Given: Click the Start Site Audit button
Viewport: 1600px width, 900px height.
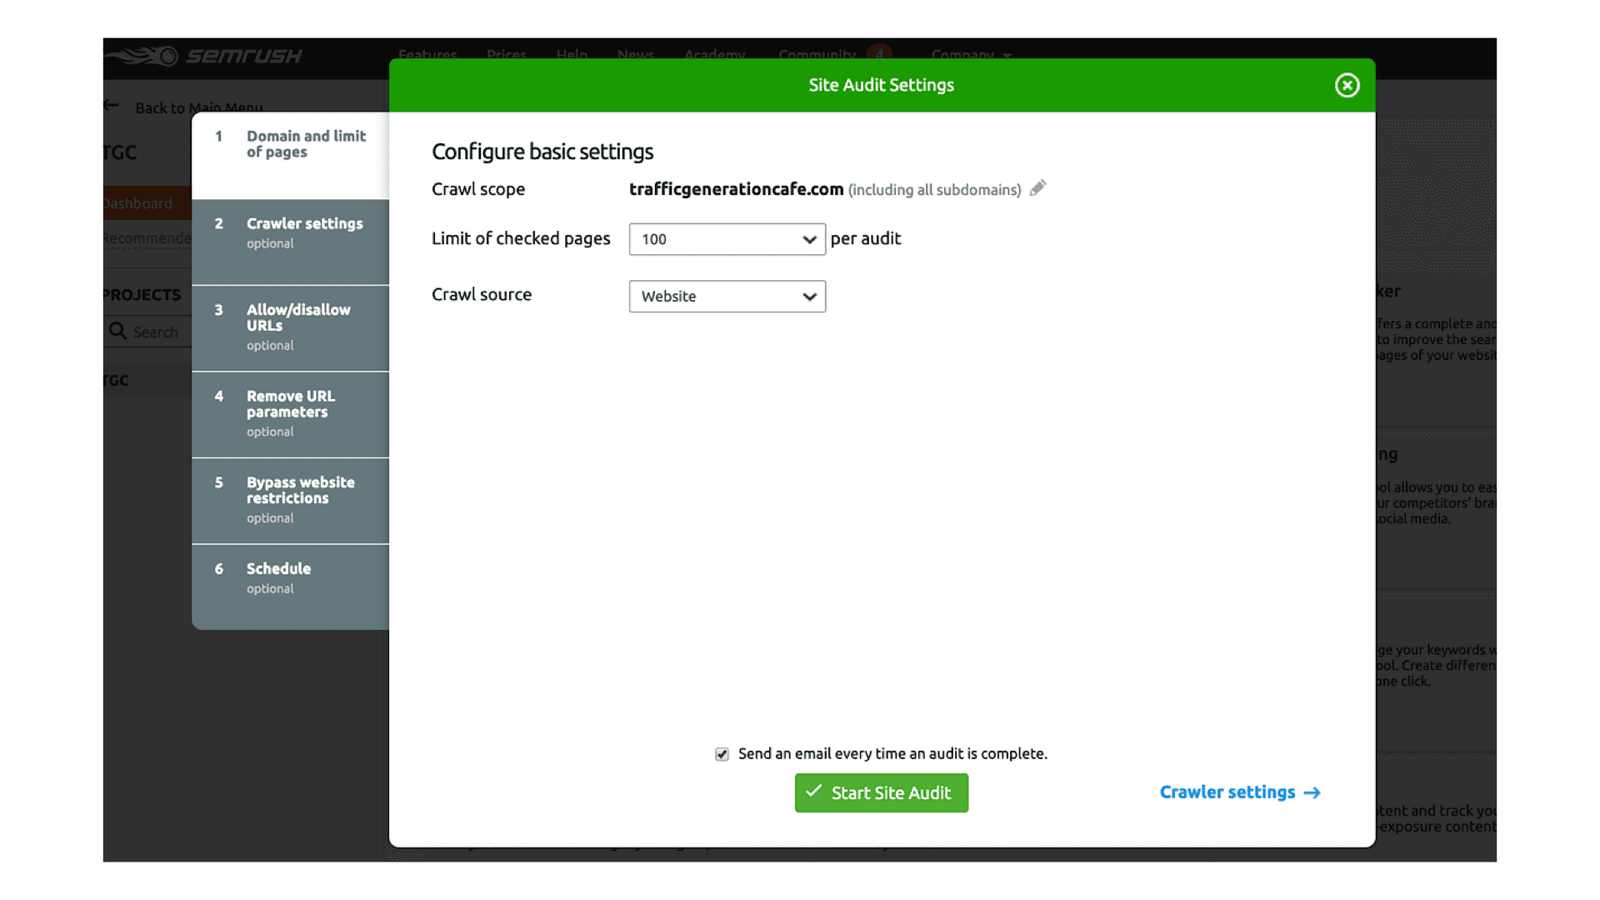Looking at the screenshot, I should click(x=881, y=792).
